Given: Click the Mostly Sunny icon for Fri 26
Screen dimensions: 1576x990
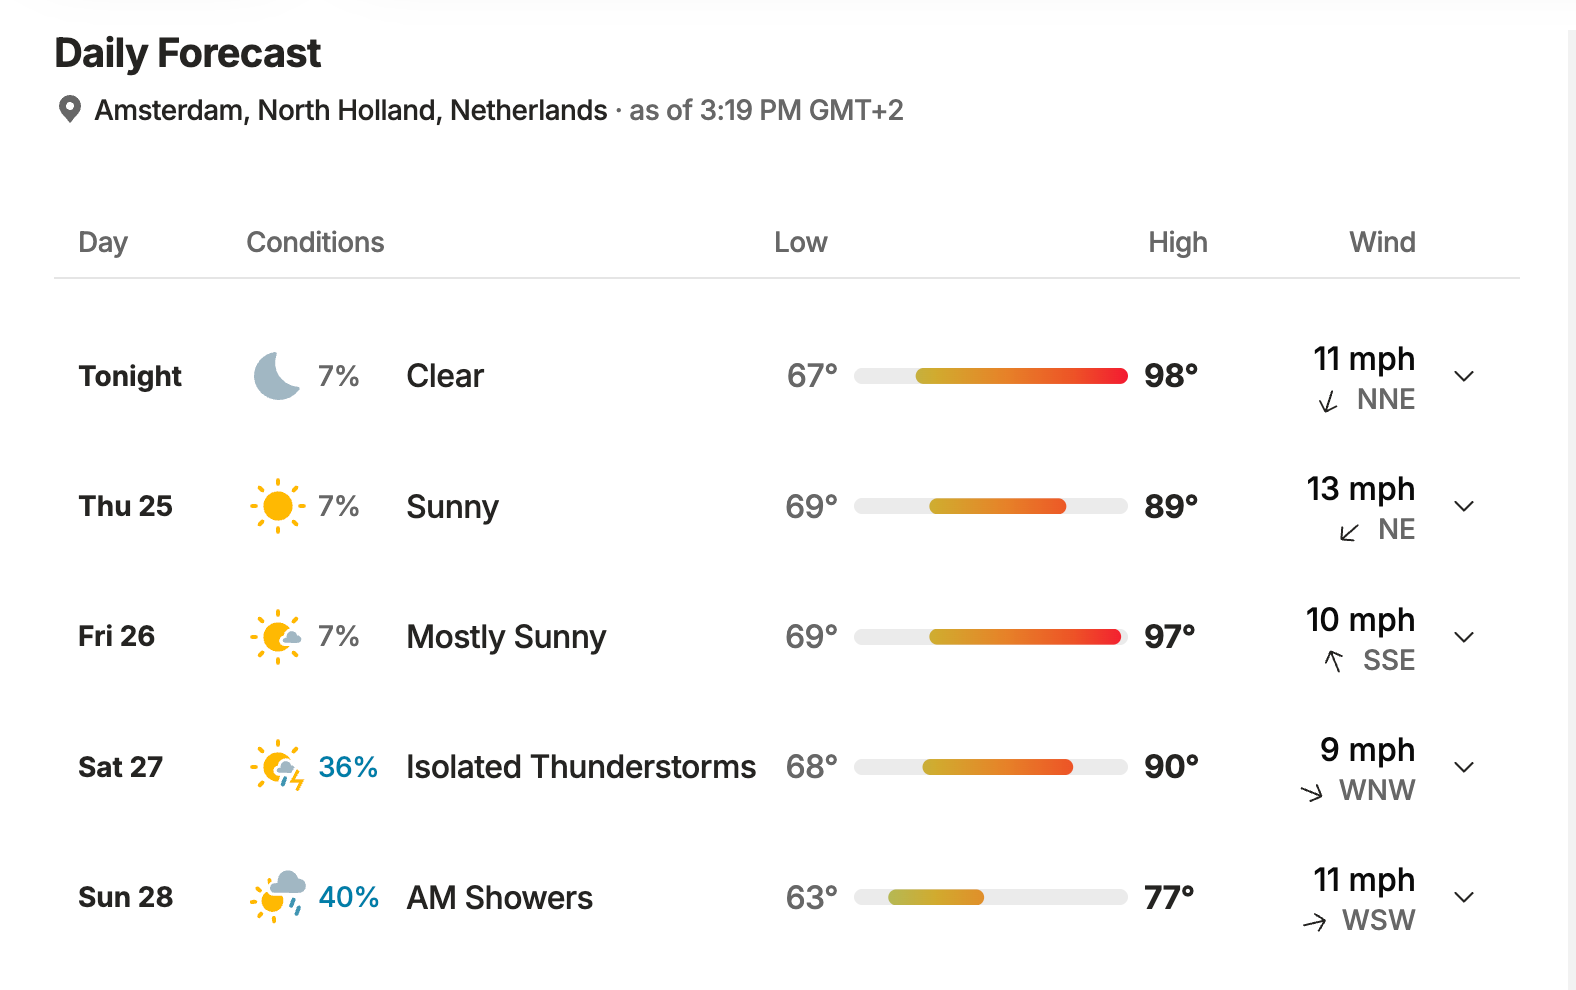Looking at the screenshot, I should 277,637.
